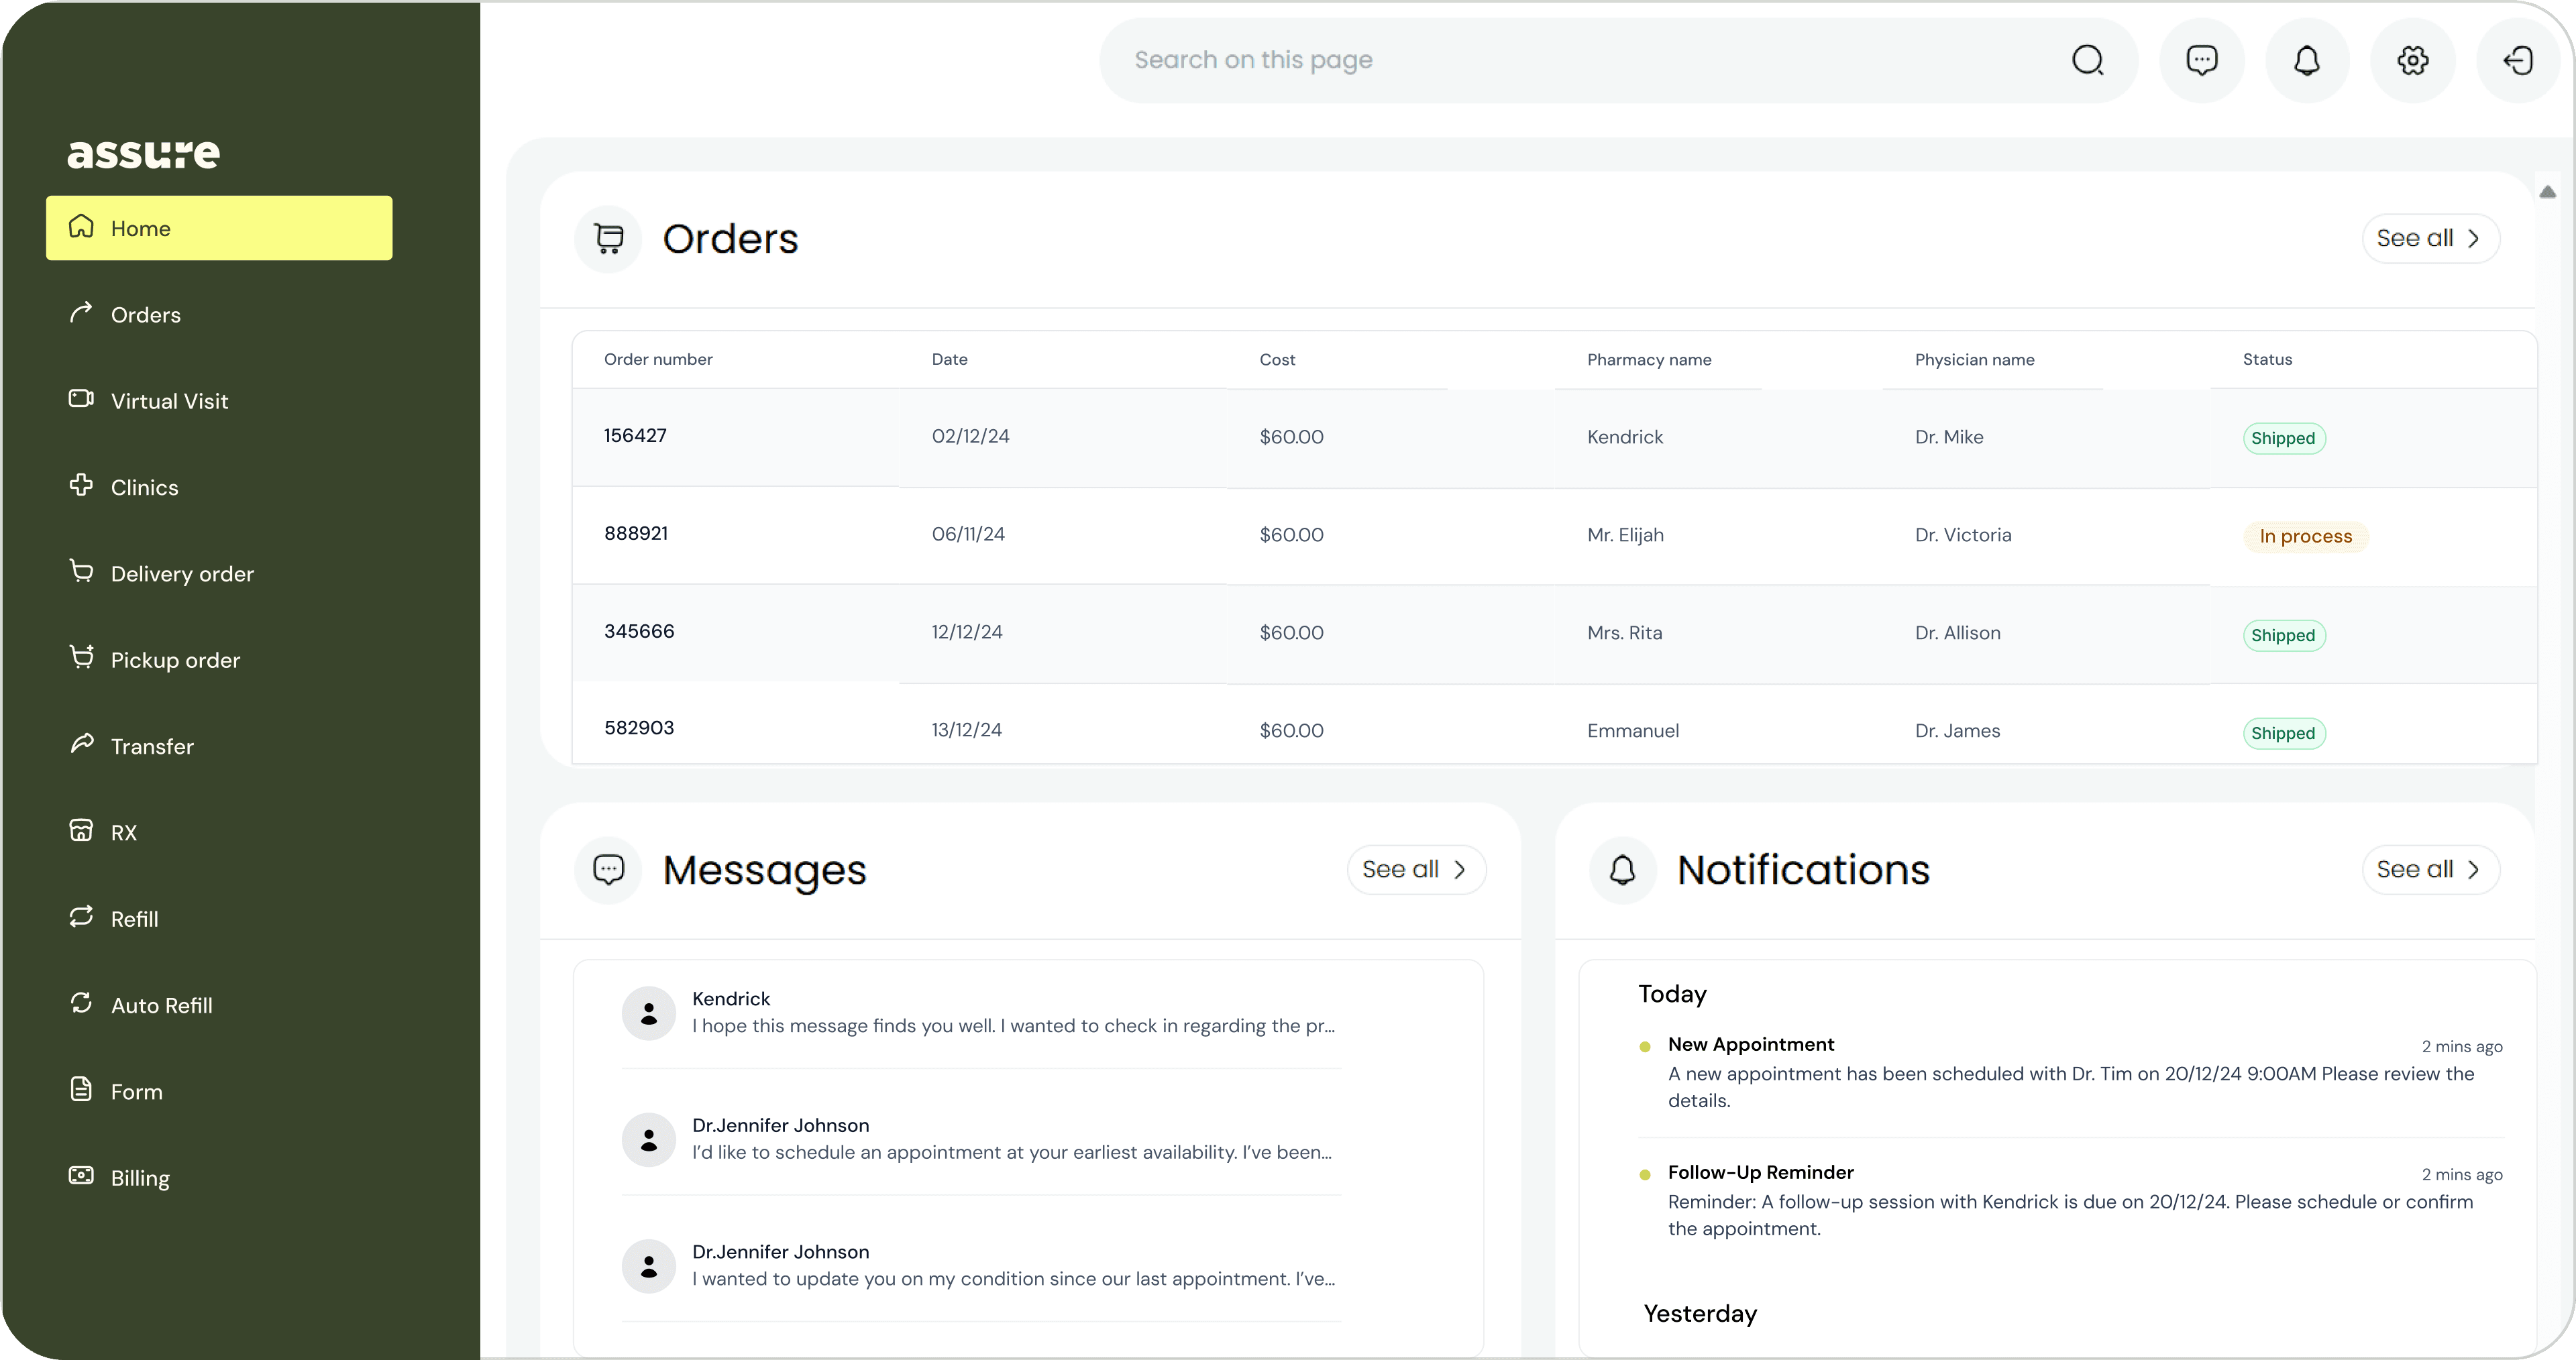The height and width of the screenshot is (1360, 2576).
Task: Open the notifications bell in the header
Action: point(2307,60)
